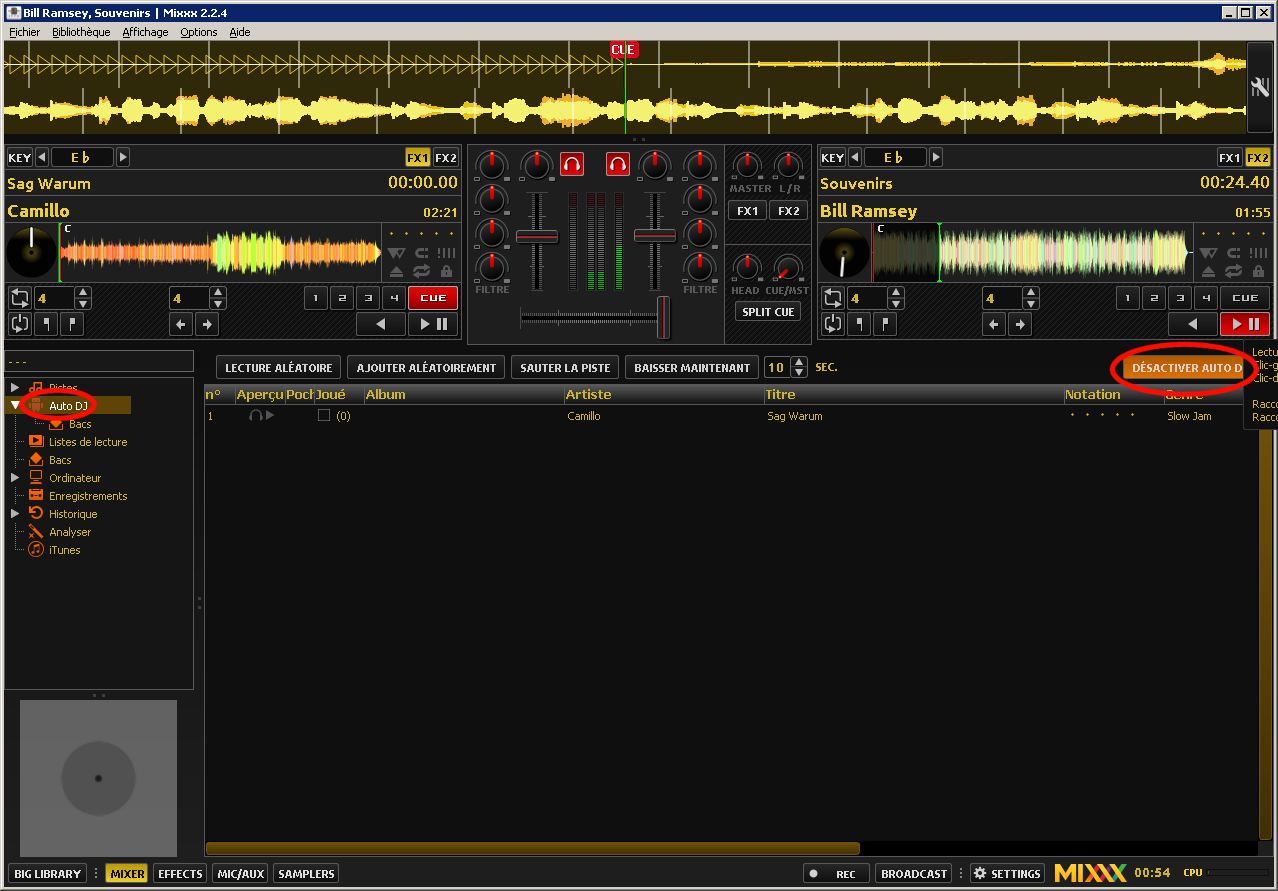This screenshot has height=891, width=1278.
Task: Click the right channel volume fader
Action: click(x=655, y=236)
